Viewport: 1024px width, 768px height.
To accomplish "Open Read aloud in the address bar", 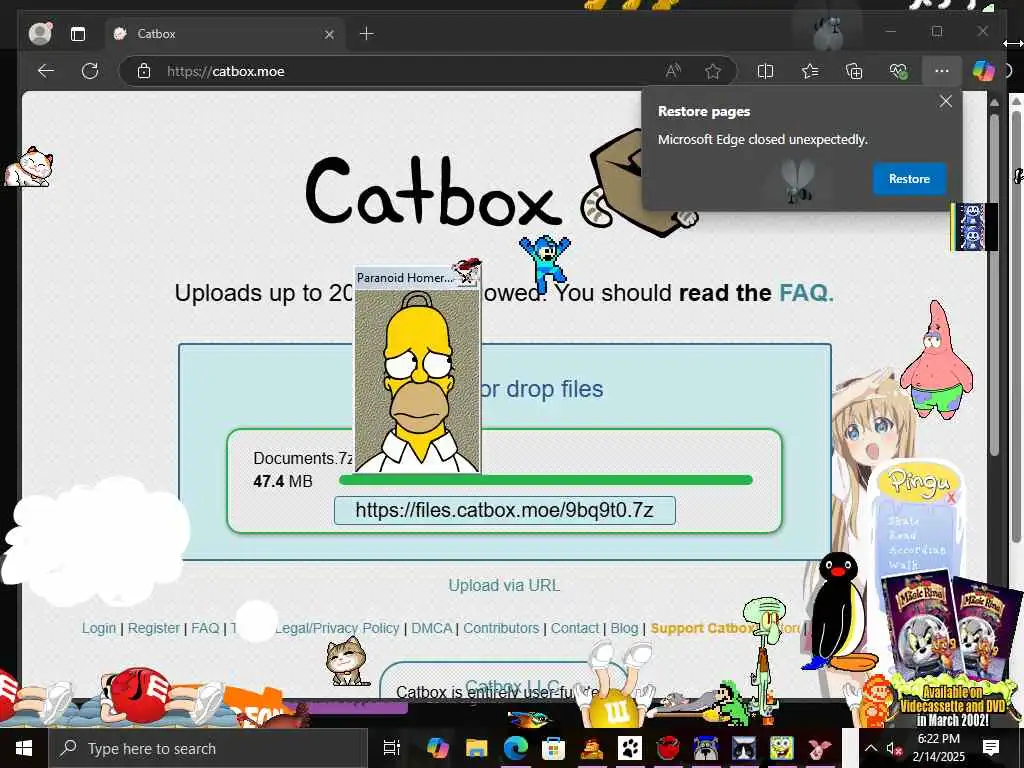I will coord(673,71).
